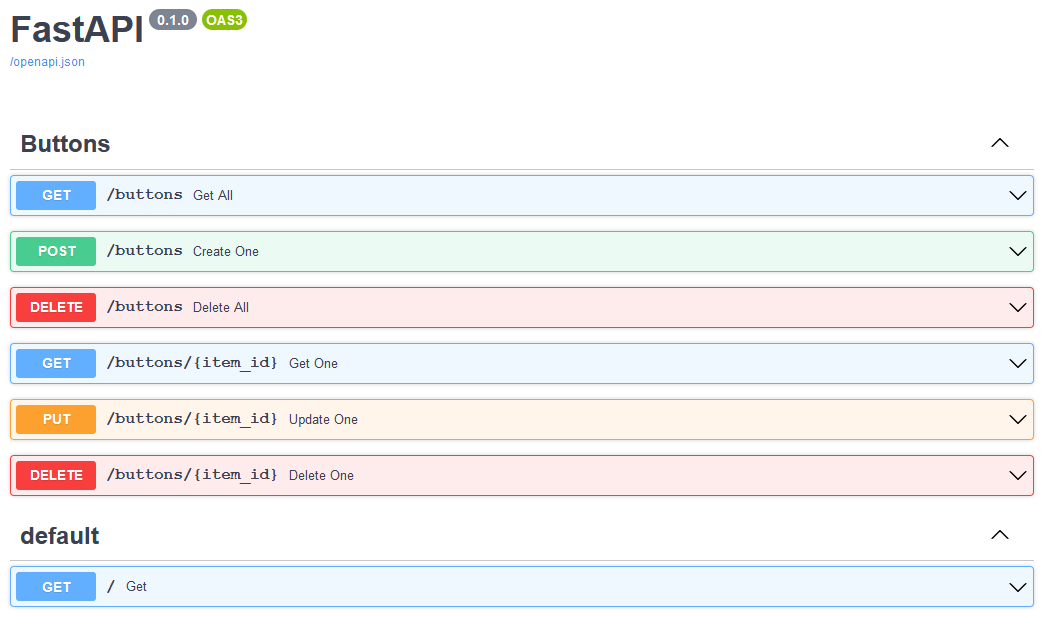Click /buttons/{item_id} path in Update One row
This screenshot has height=633, width=1045.
tap(192, 418)
